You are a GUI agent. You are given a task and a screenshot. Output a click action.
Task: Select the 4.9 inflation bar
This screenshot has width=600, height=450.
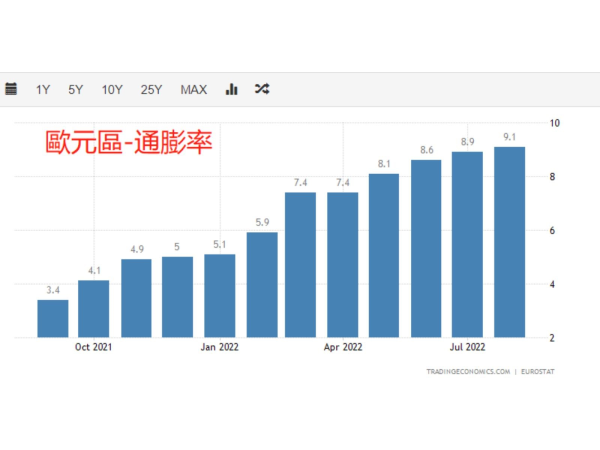pos(136,298)
